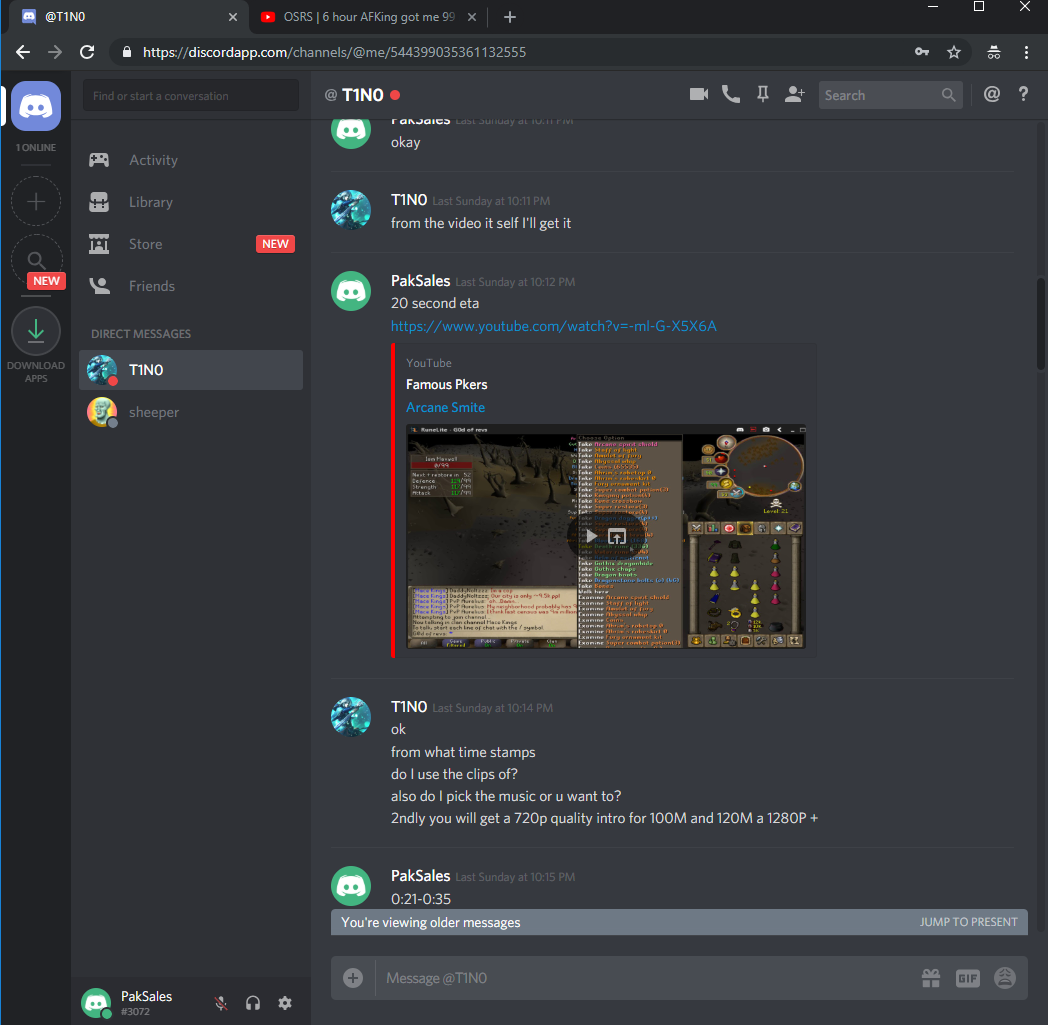
Task: Open Library in the sidebar
Action: [x=190, y=202]
